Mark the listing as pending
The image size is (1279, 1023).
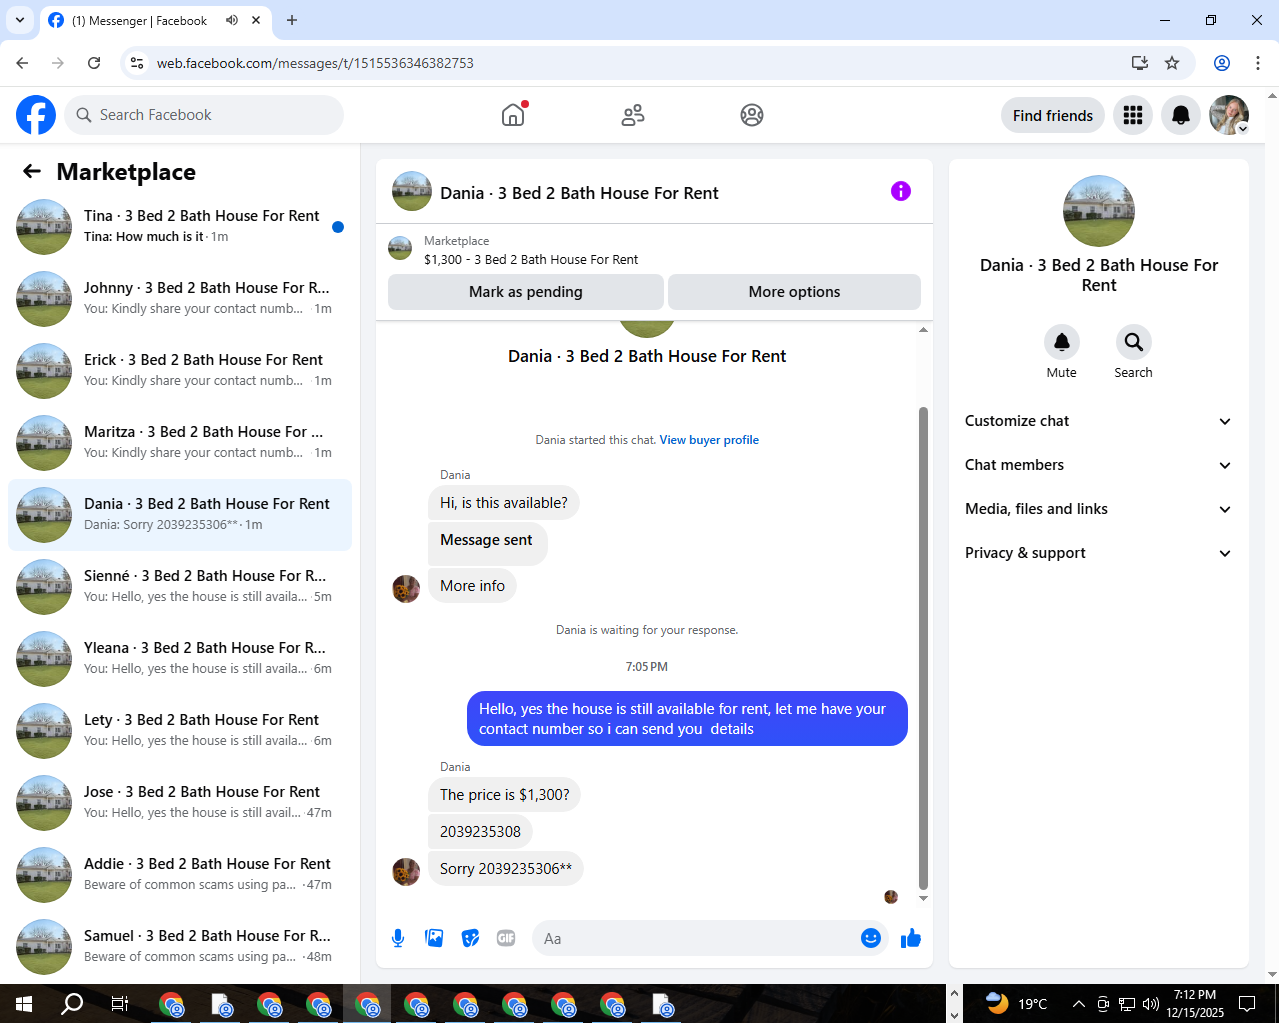tap(526, 292)
